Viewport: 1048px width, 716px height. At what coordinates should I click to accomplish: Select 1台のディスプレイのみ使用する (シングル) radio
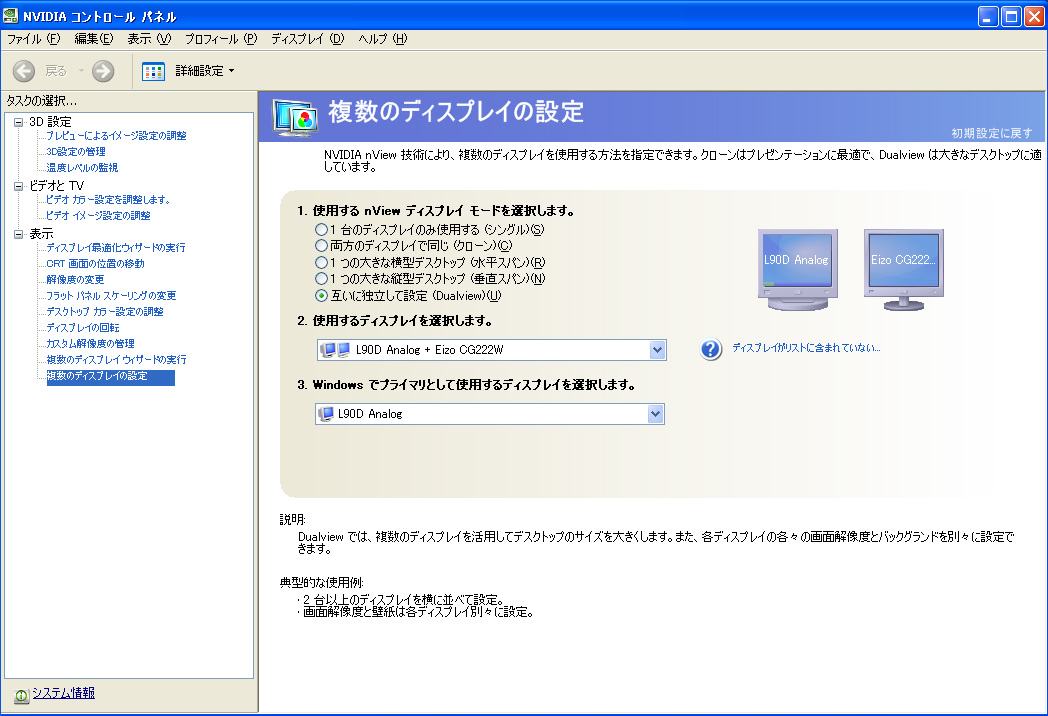point(321,229)
